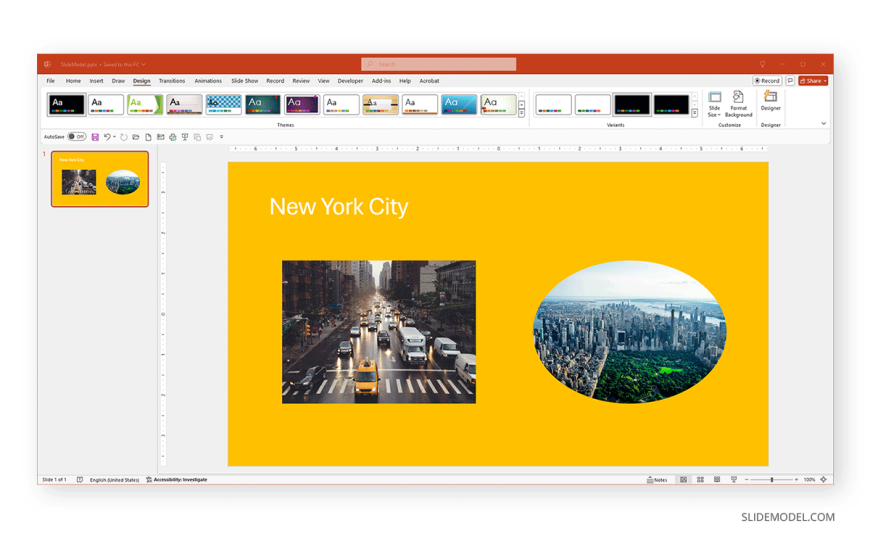The height and width of the screenshot is (539, 870).
Task: Expand the Themes gallery More arrow
Action: pos(522,113)
